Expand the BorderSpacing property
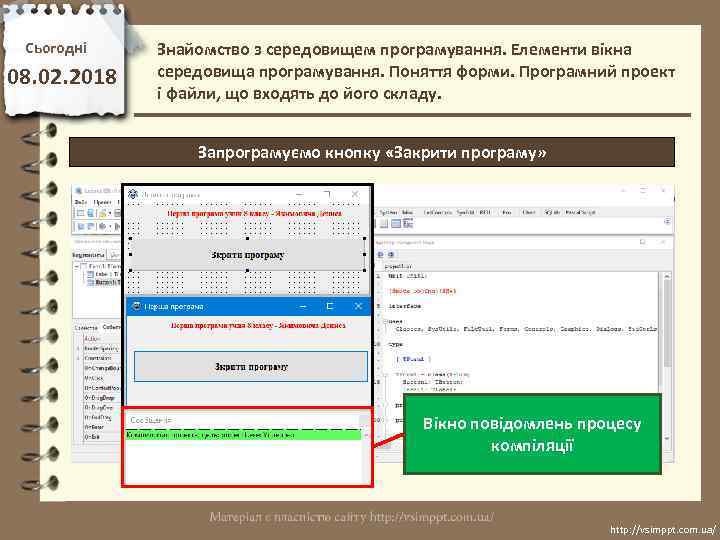Viewport: 720px width, 540px height. coord(78,349)
